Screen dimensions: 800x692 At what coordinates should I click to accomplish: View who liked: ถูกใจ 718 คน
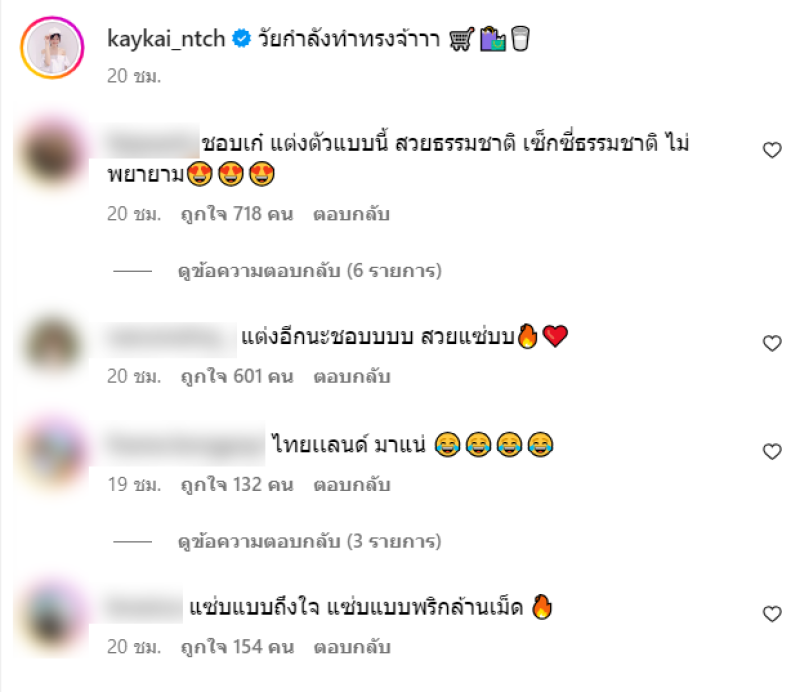[x=237, y=214]
